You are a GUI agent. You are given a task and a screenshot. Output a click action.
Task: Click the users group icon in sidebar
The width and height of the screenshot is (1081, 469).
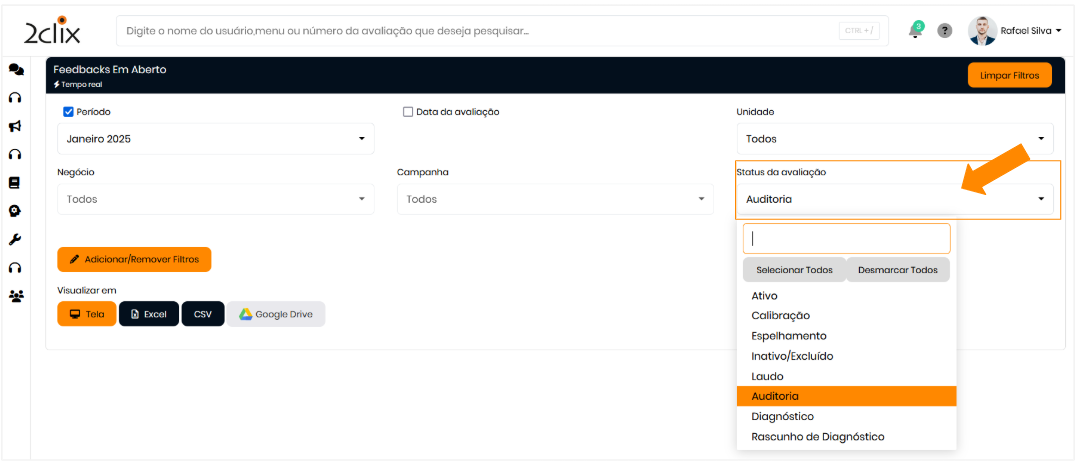coord(16,296)
